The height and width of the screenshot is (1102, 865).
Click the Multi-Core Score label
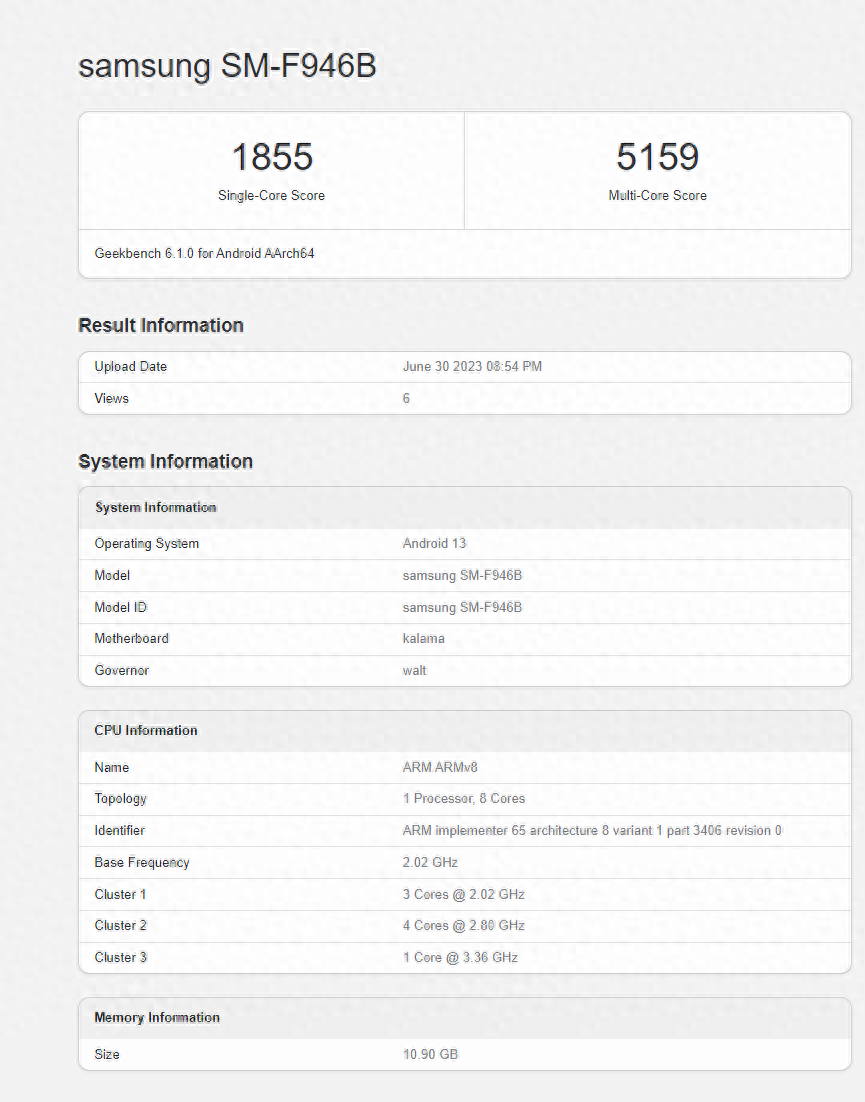(657, 196)
